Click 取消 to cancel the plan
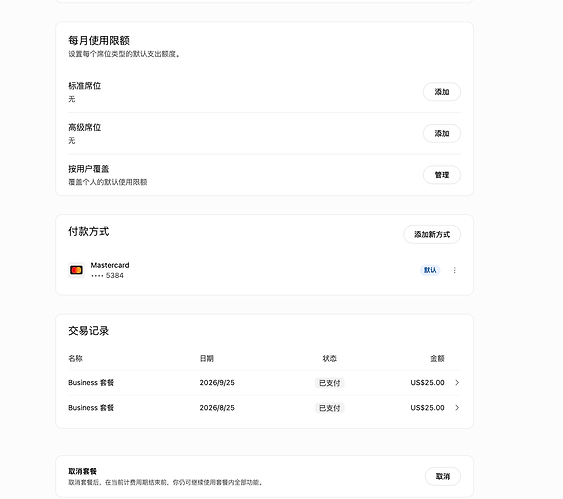Screen dimensions: 563x499 tap(443, 476)
